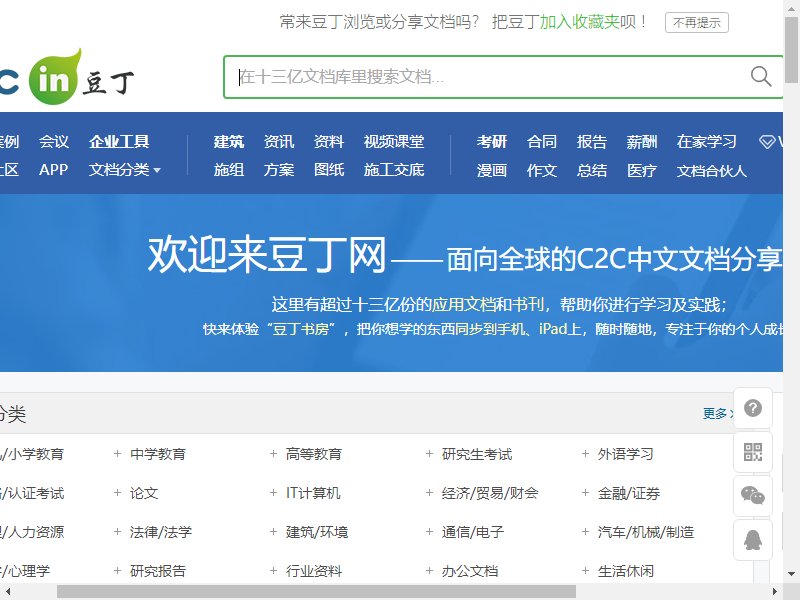
Task: Expand the 研究生考试 plus icon
Action: (x=430, y=454)
